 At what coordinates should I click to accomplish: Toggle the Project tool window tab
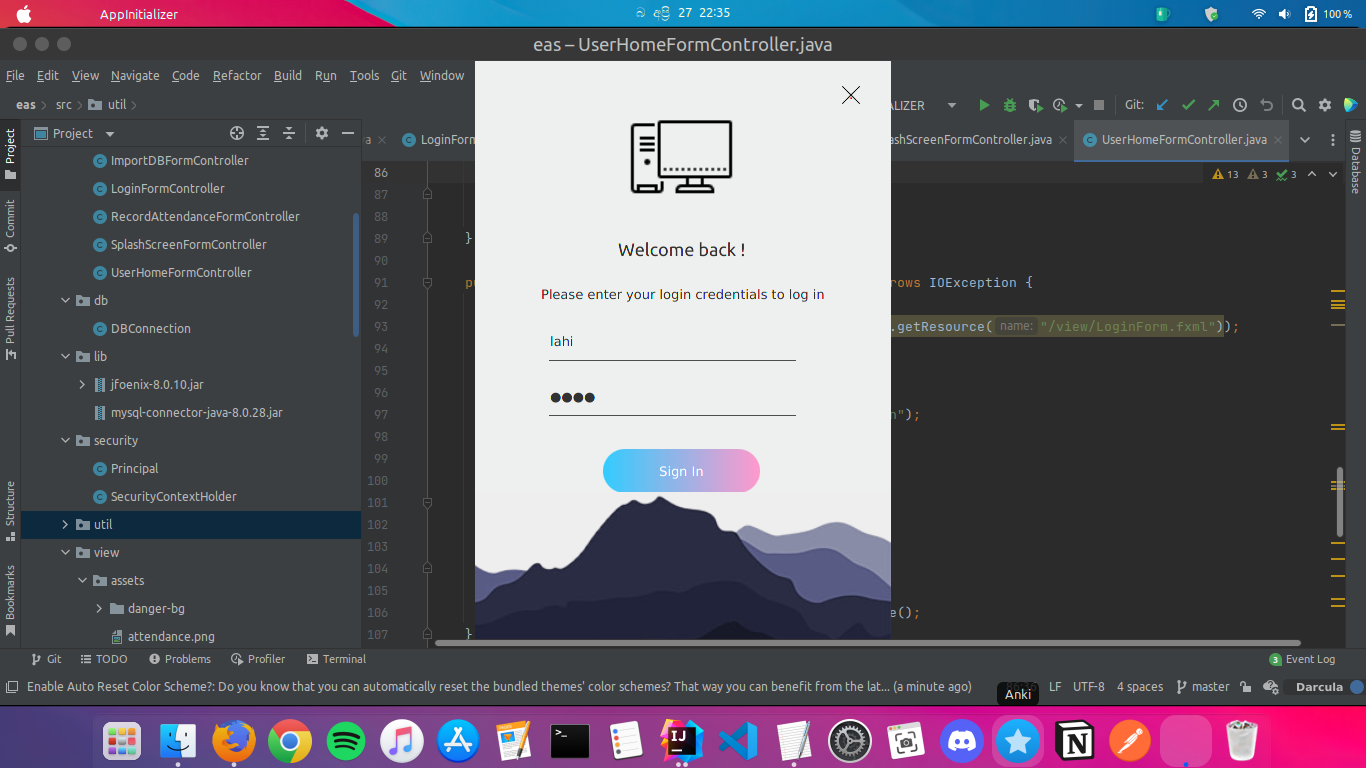coord(10,154)
